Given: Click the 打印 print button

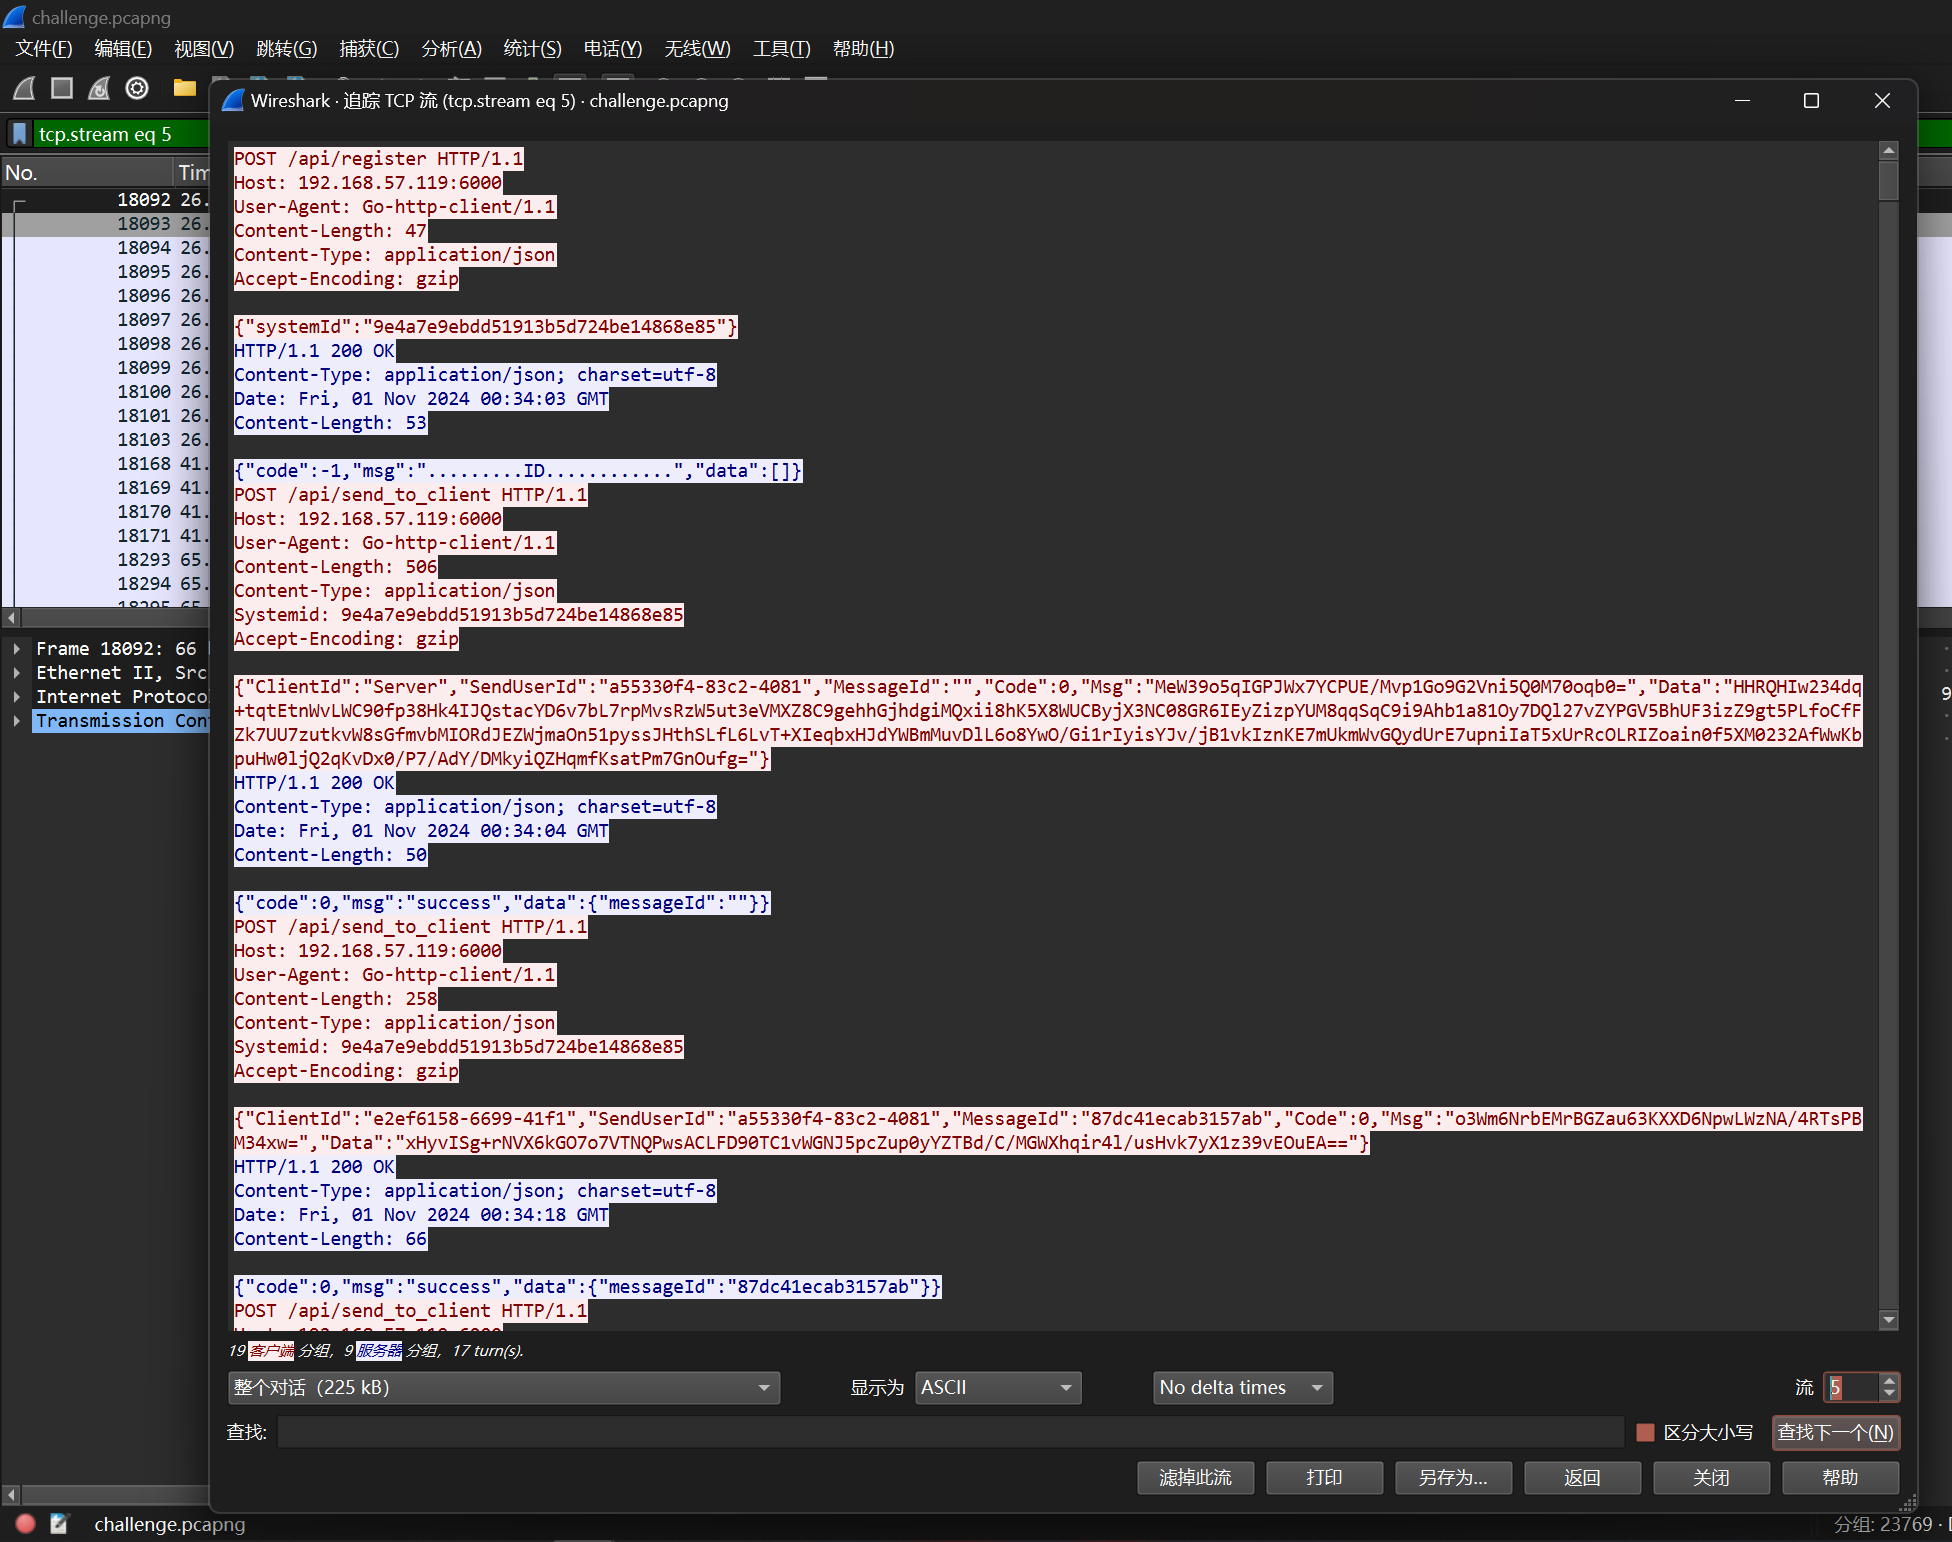Looking at the screenshot, I should [1324, 1478].
